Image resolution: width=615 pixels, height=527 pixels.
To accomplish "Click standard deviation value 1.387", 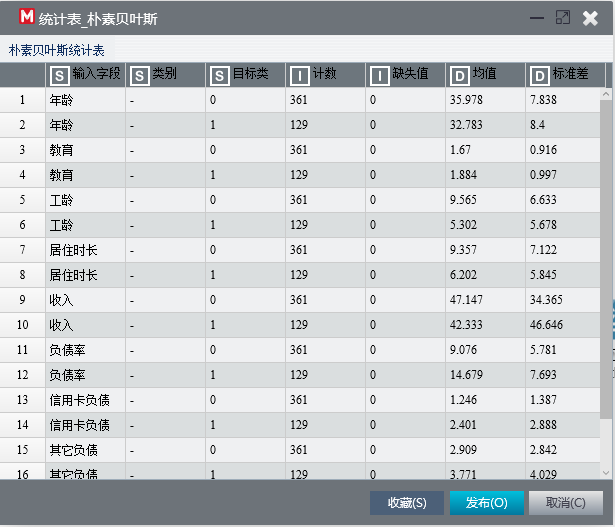I will (x=543, y=400).
